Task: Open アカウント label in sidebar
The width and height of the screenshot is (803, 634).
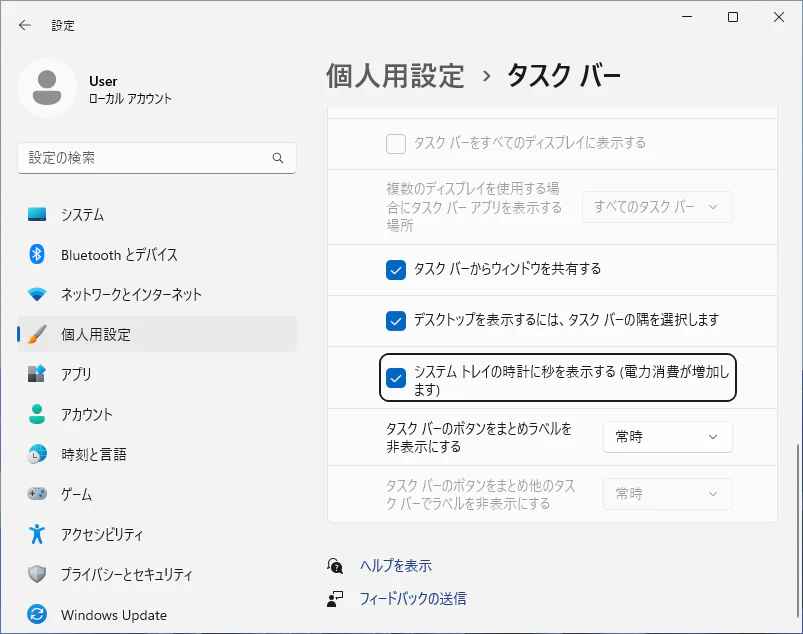Action: pyautogui.click(x=87, y=414)
